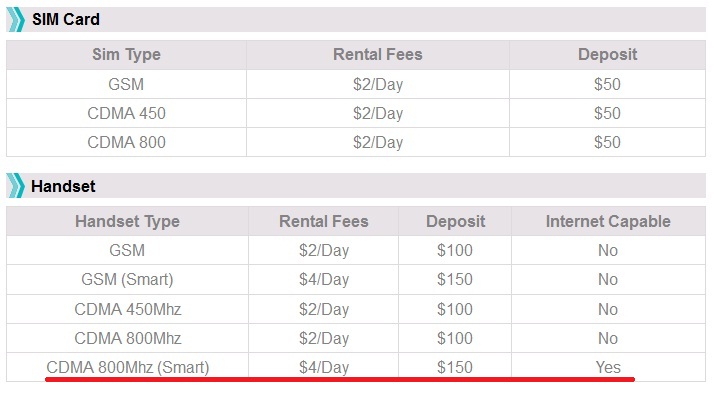Click the $4/Day fee for CDMA 800Mhz (Smart)
The image size is (714, 393).
pos(324,367)
